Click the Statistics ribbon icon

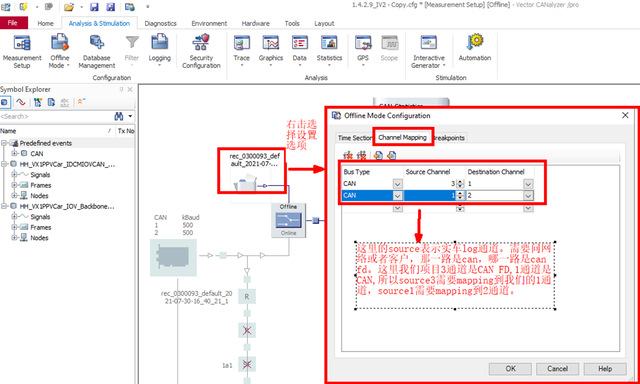tap(329, 51)
